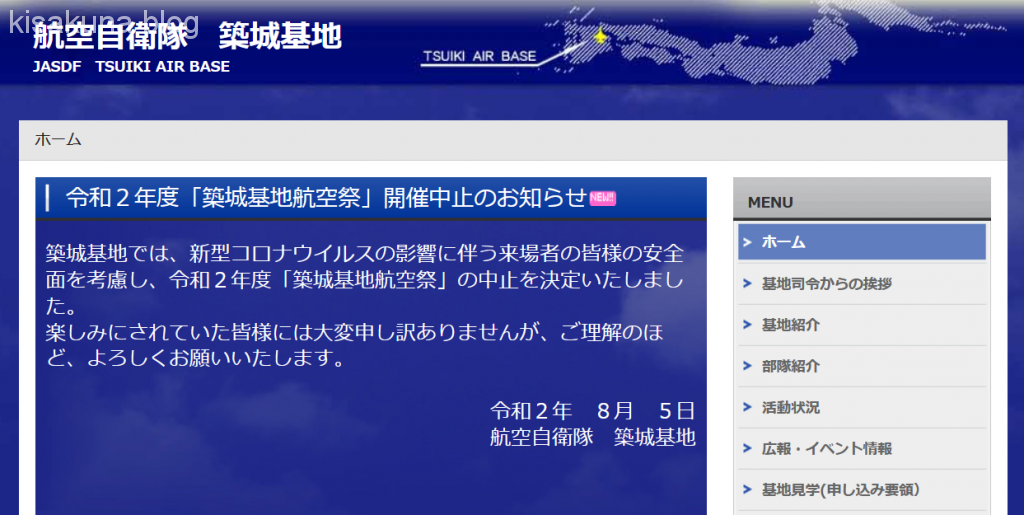Click the arrow icon beside ホーム in the menu
The height and width of the screenshot is (515, 1024).
748,241
